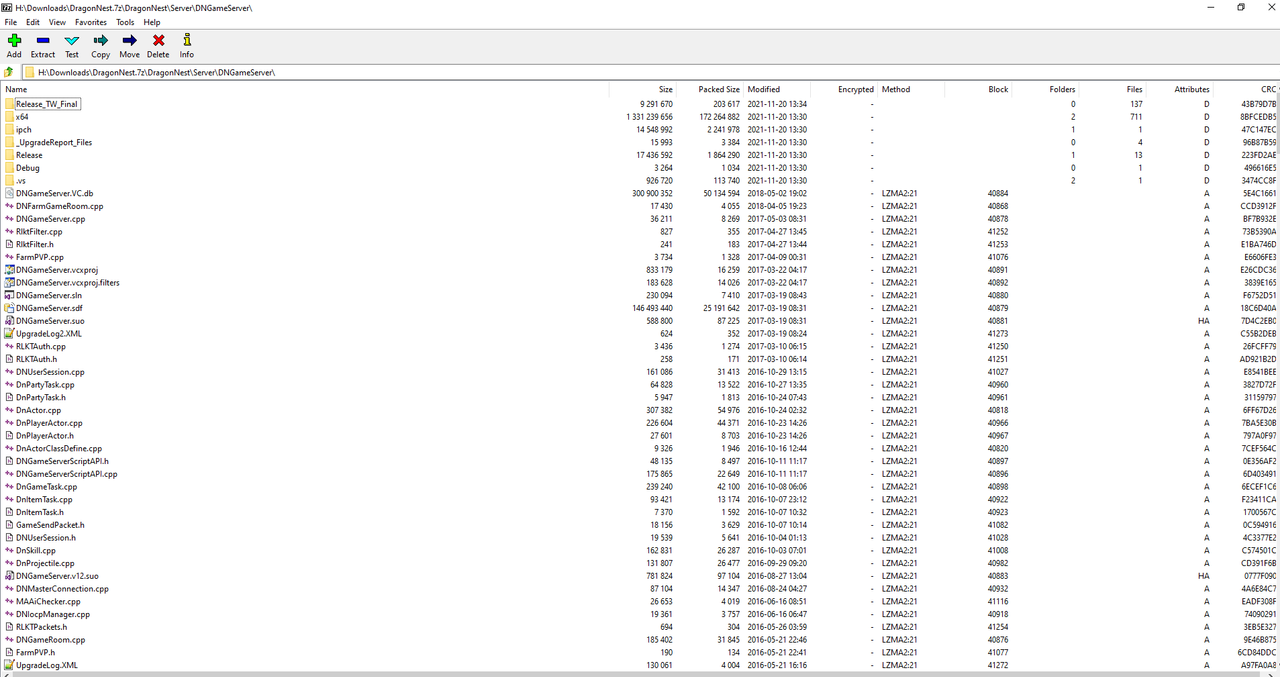Click the up-folder icon beside address bar
This screenshot has height=677, width=1280.
pos(8,72)
